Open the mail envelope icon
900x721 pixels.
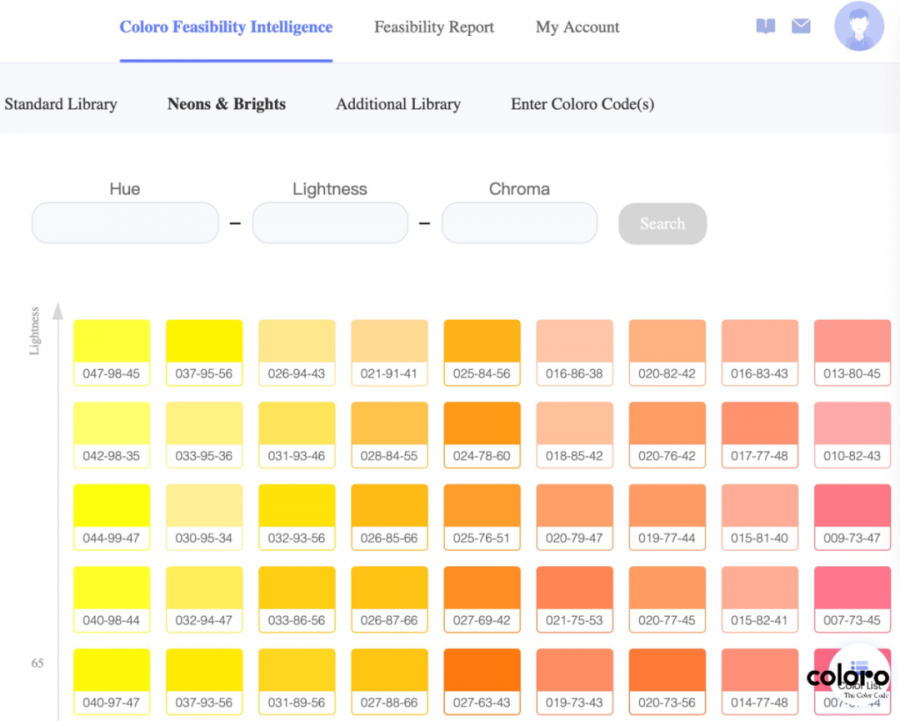coord(801,26)
